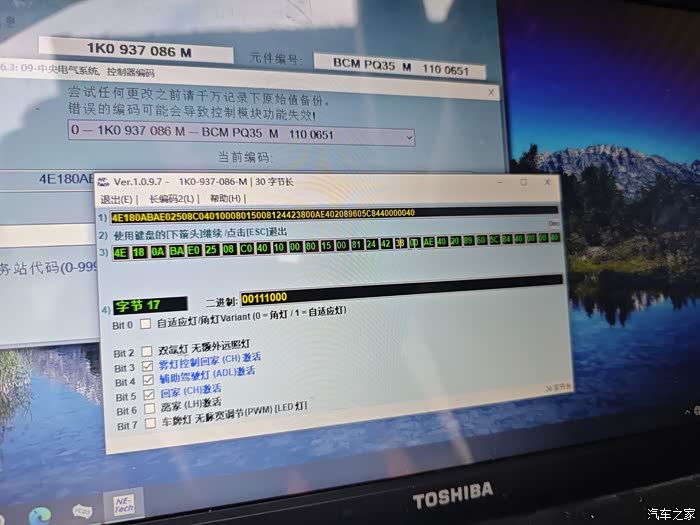700x525 pixels.
Task: Minimize the long coding helper window
Action: (x=500, y=182)
